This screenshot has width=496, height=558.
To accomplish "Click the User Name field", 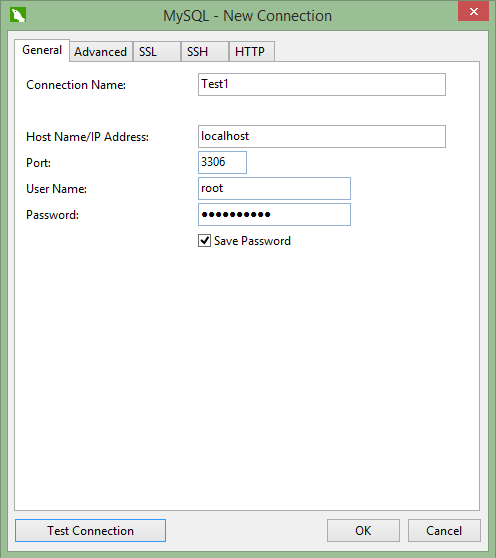I will pyautogui.click(x=274, y=188).
